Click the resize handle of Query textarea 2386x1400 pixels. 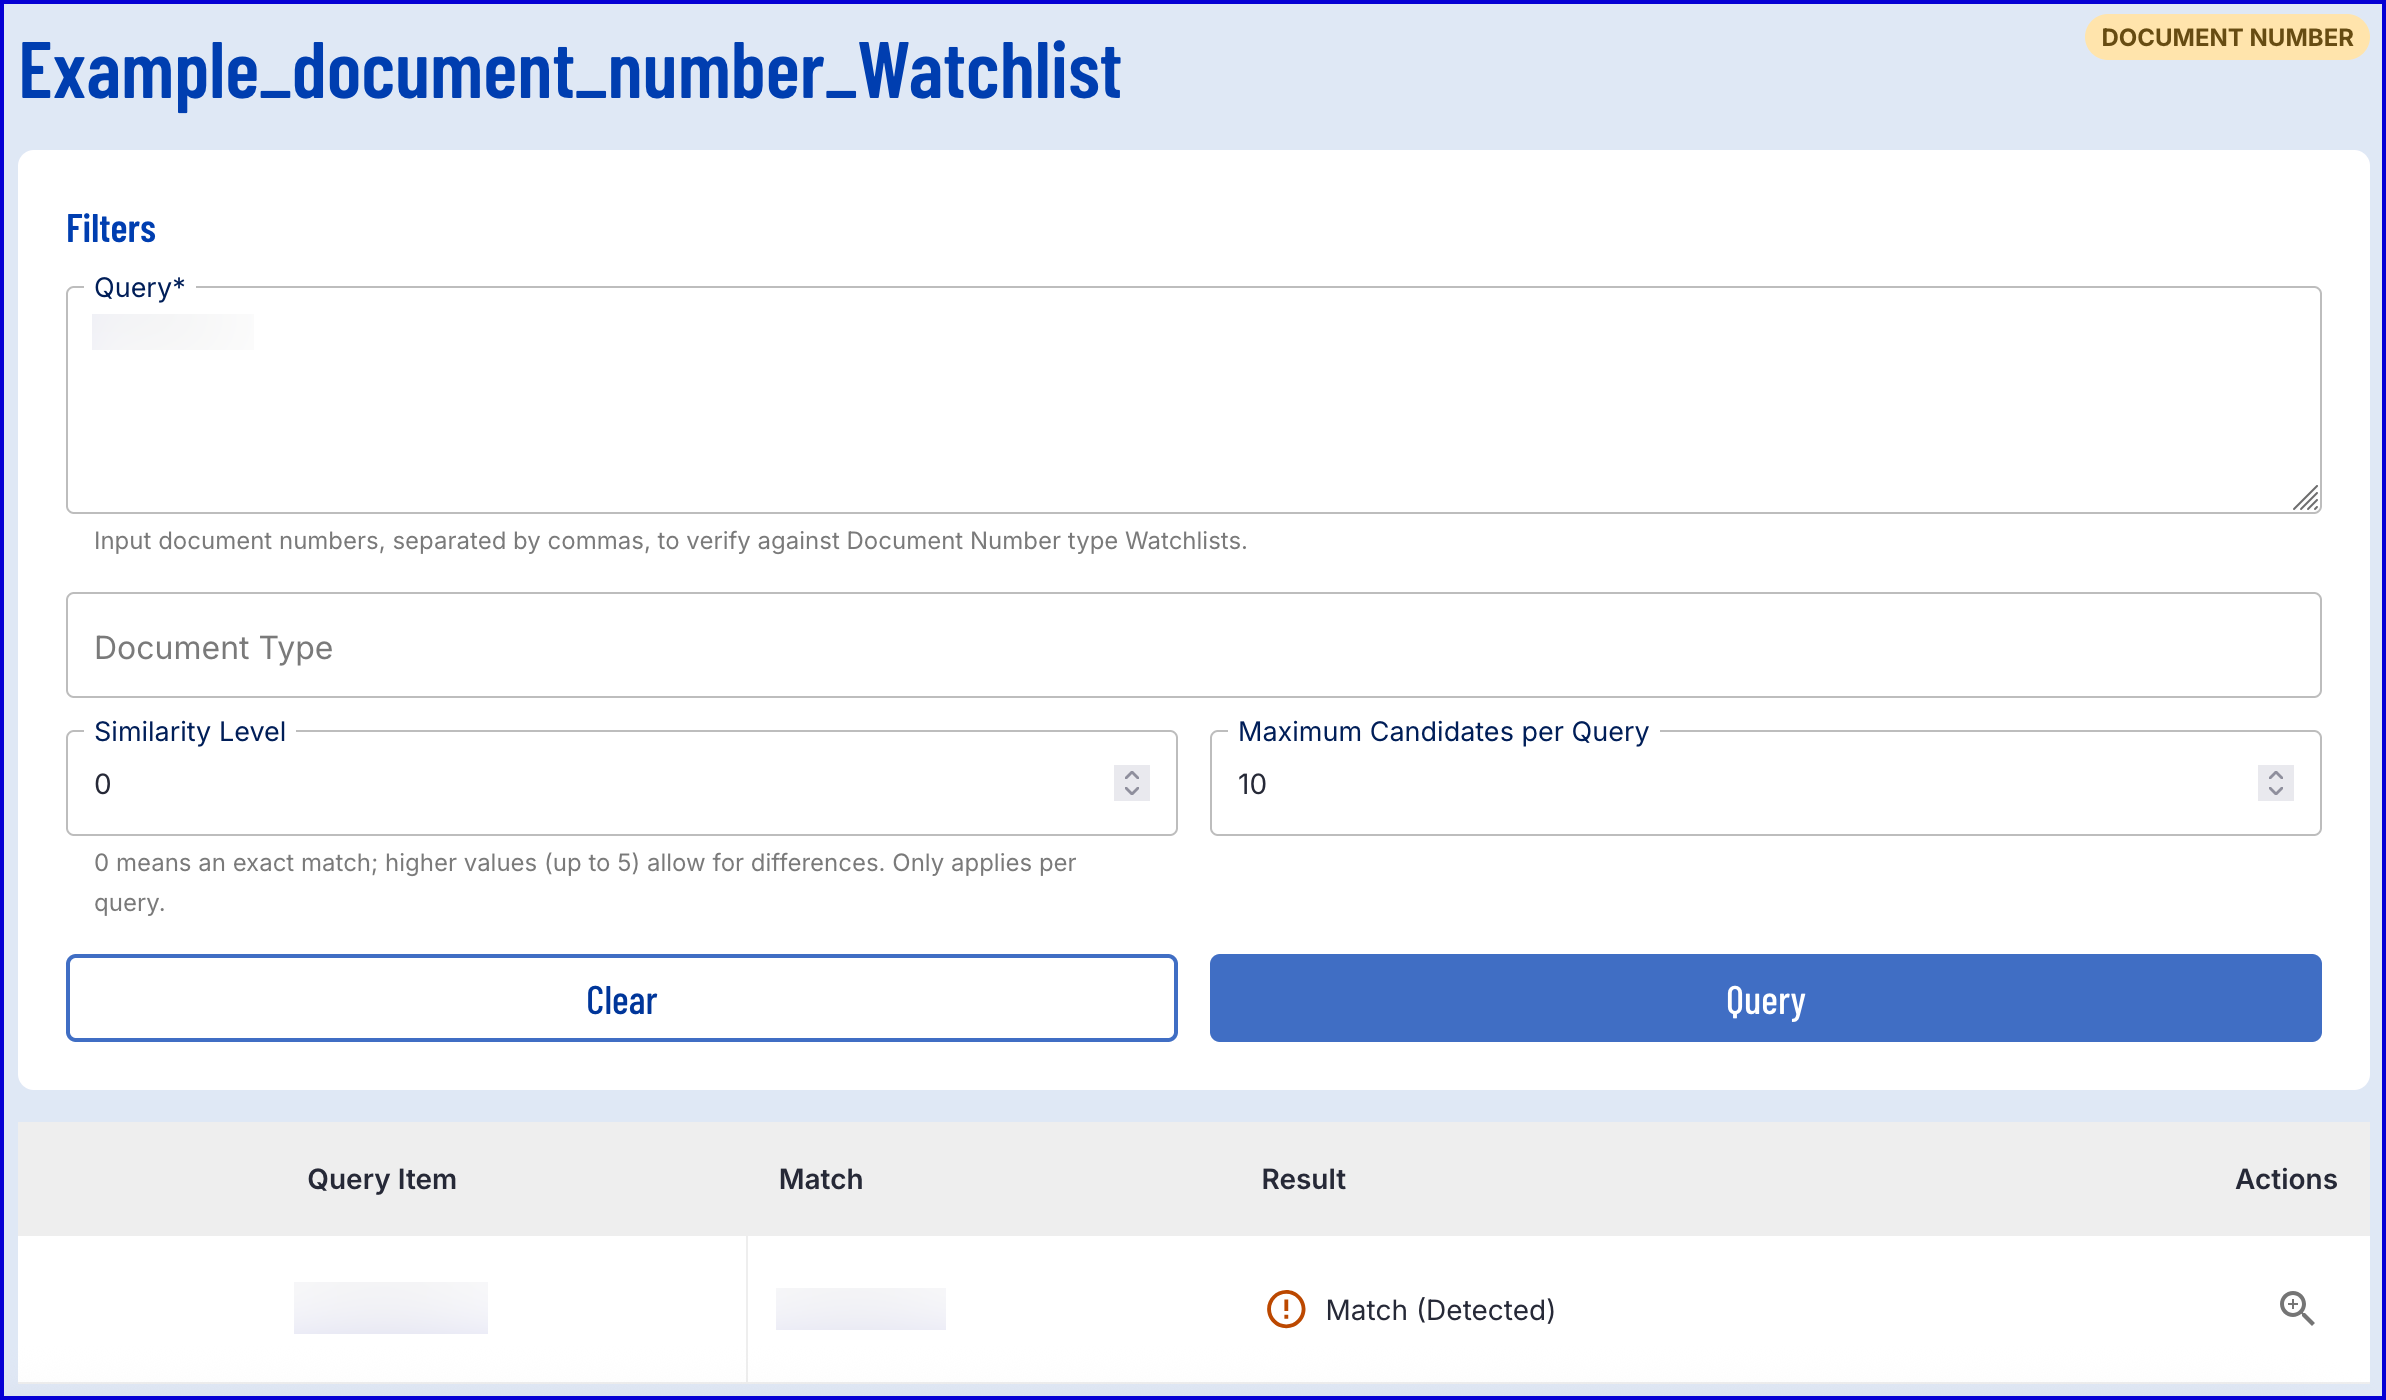[x=2306, y=498]
